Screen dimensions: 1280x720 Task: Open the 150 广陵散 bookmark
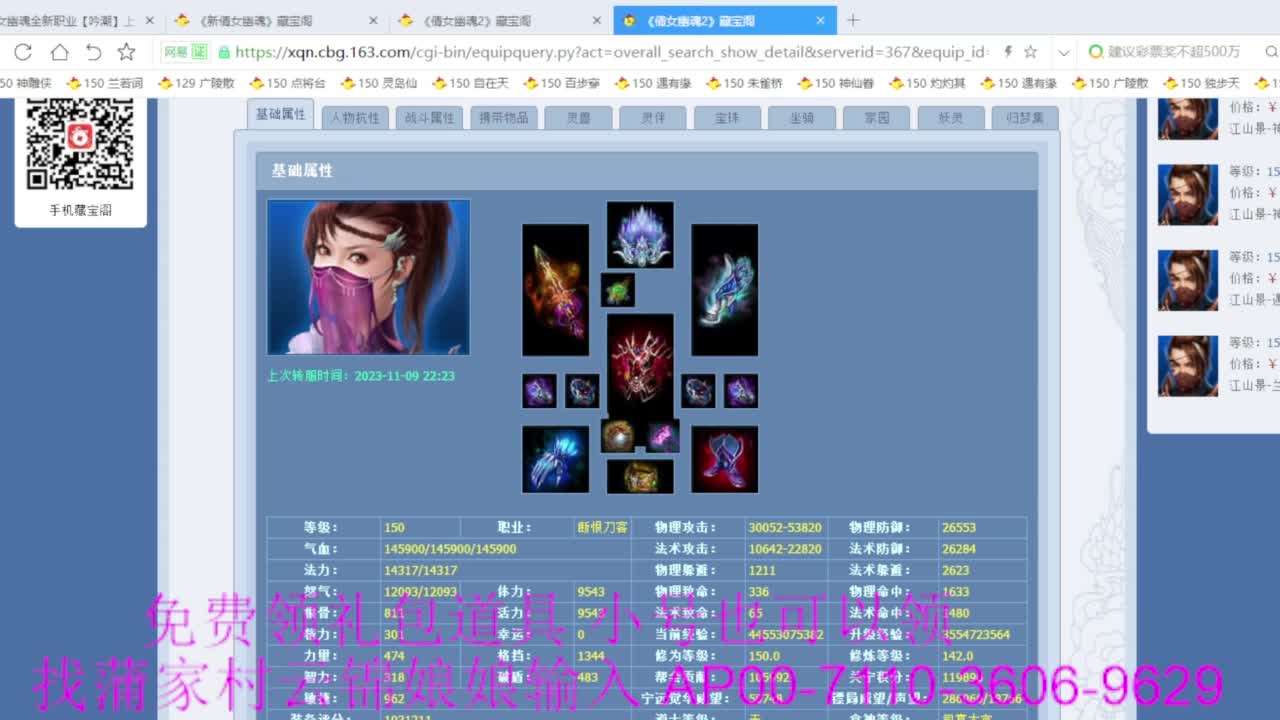[1110, 83]
